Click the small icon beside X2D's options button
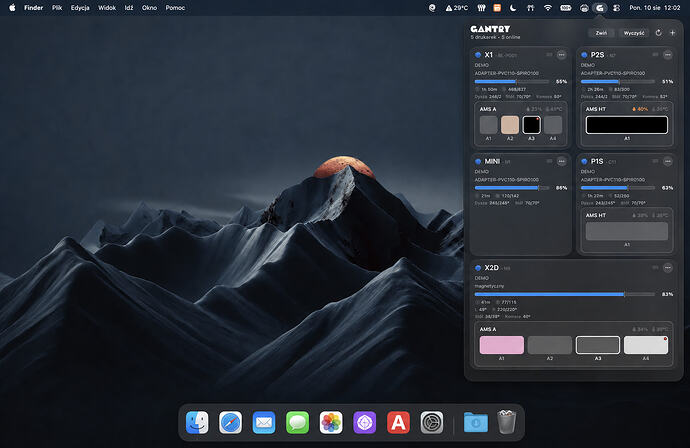The height and width of the screenshot is (448, 690). [x=655, y=268]
